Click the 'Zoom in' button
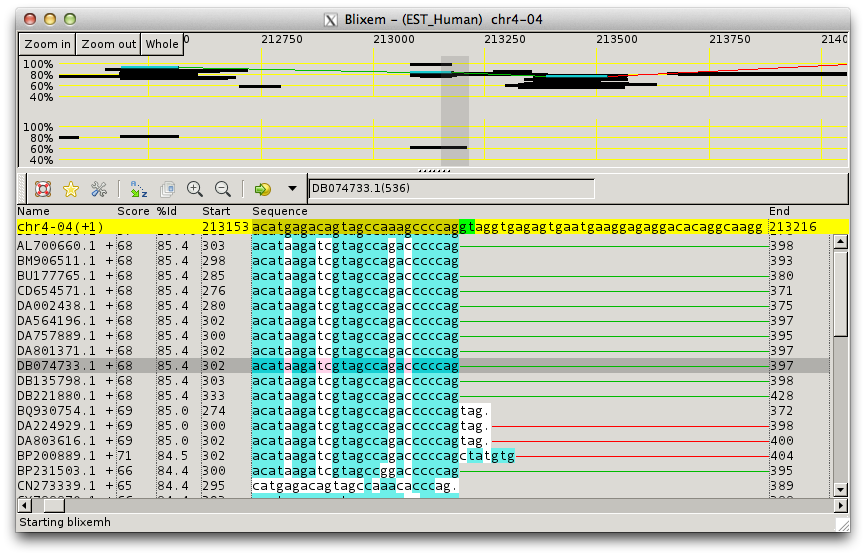This screenshot has height=555, width=865. tap(47, 44)
